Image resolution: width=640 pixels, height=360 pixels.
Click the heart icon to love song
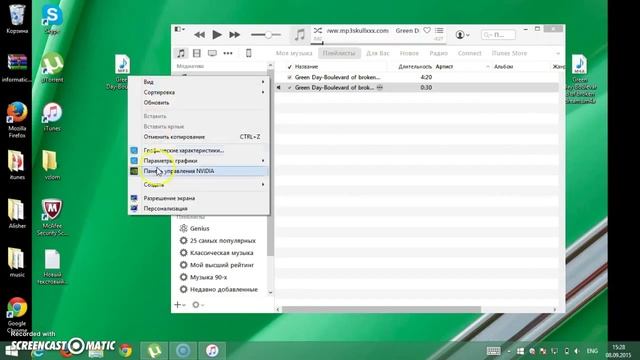(x=427, y=31)
